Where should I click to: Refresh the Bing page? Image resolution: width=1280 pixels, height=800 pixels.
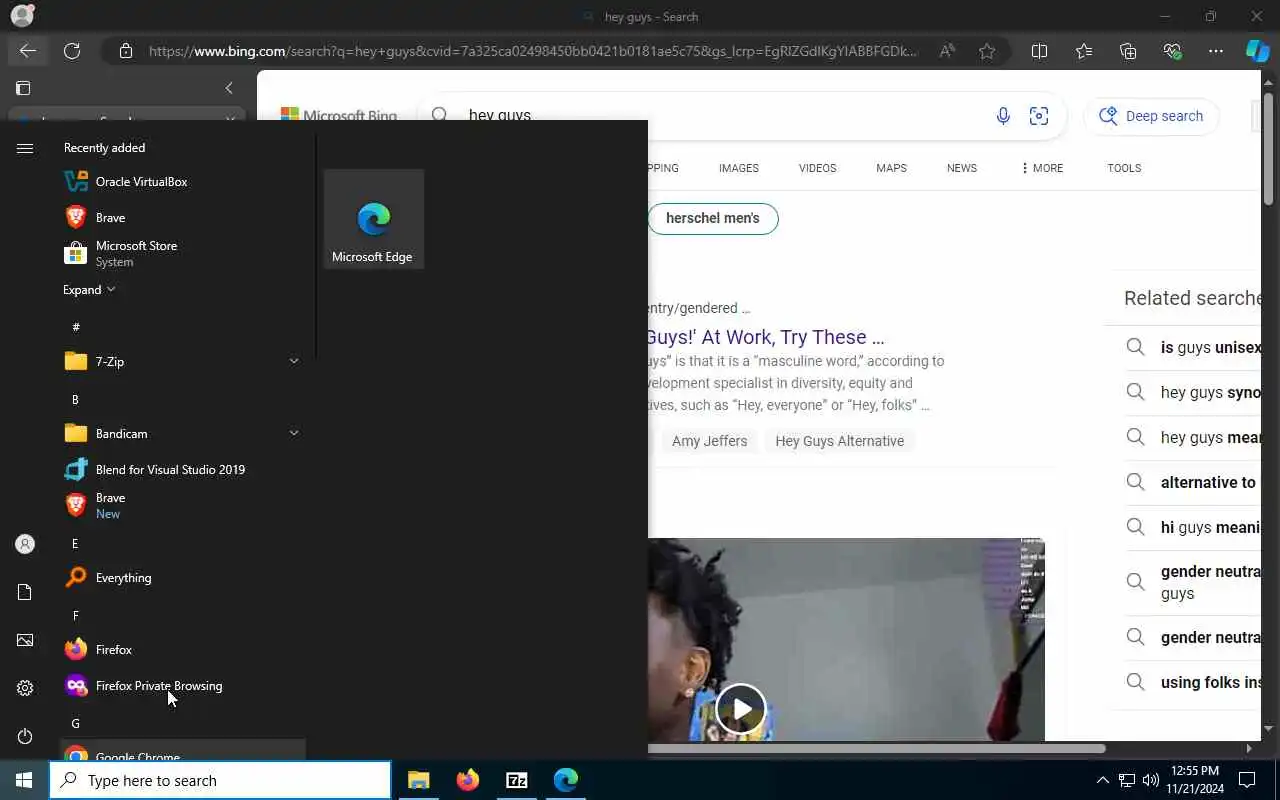(72, 51)
